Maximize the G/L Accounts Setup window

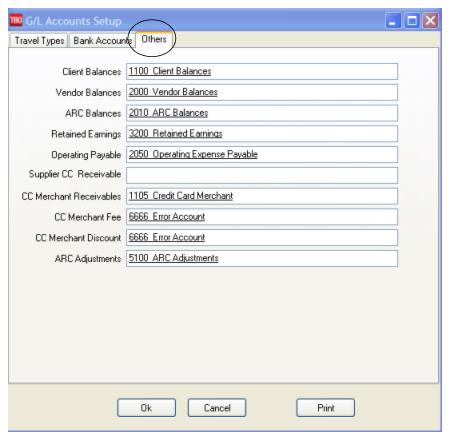412,21
